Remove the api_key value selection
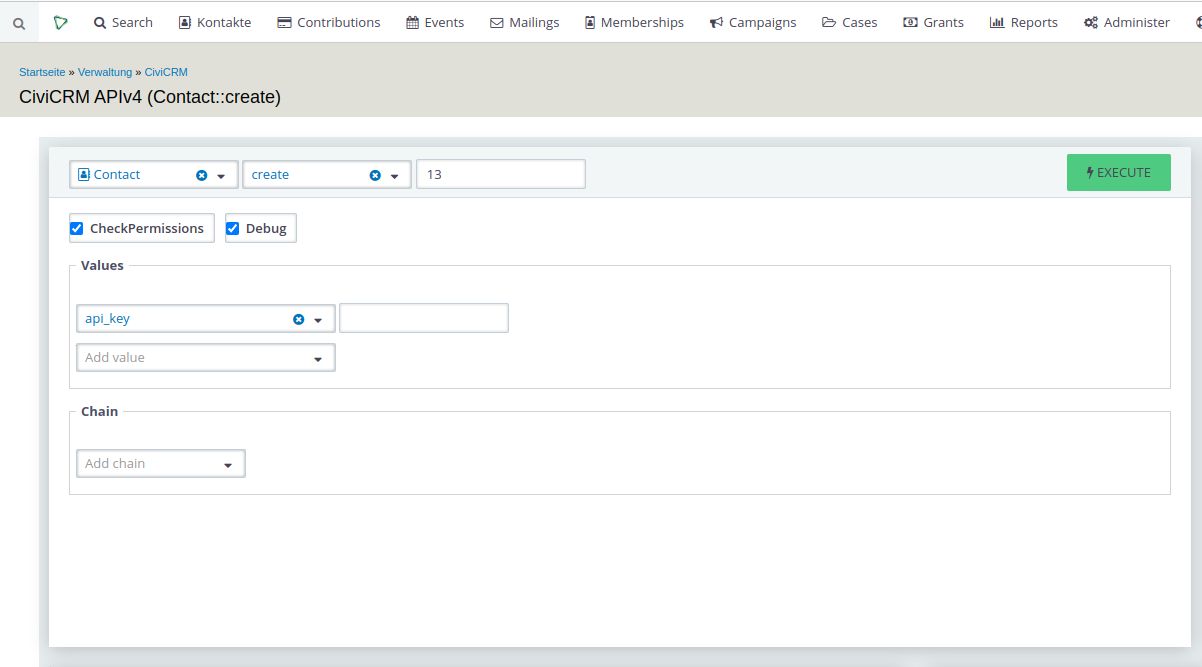 298,319
